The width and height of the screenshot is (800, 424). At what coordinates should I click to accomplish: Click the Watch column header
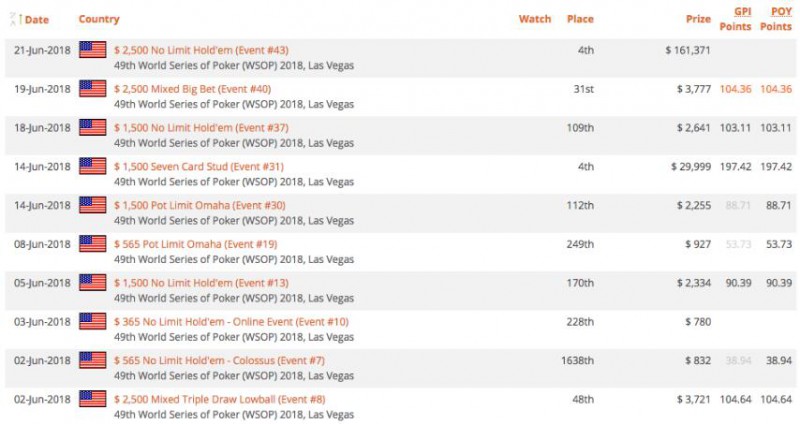[x=535, y=19]
